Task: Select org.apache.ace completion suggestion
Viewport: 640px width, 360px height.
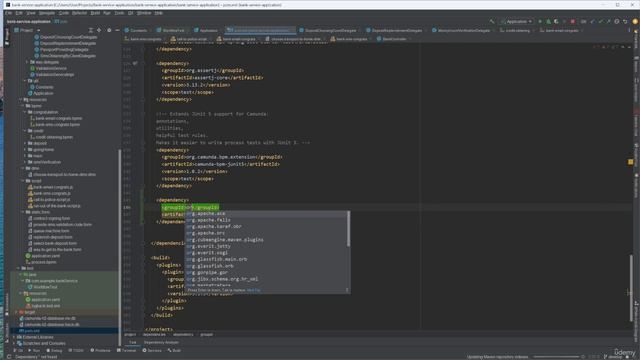Action: [x=266, y=213]
